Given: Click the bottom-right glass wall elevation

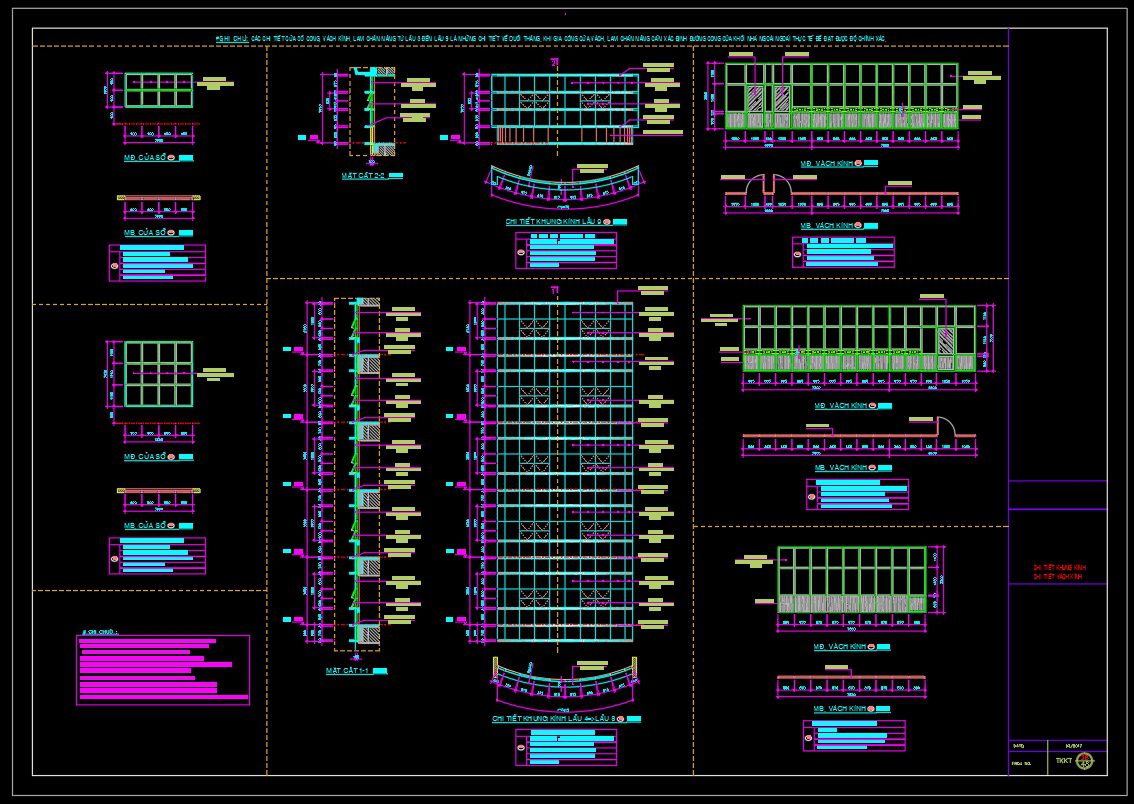Looking at the screenshot, I should pos(852,579).
